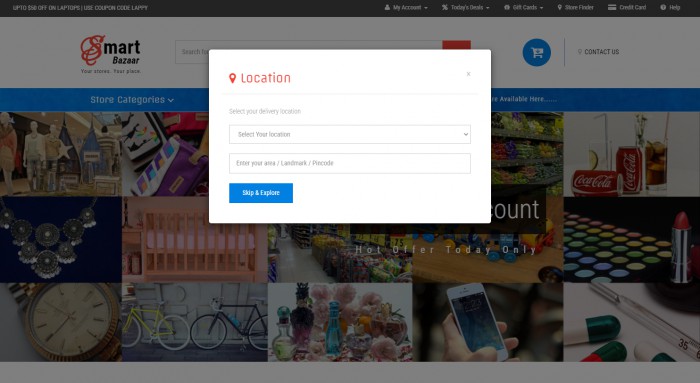Close the Location dialog
The width and height of the screenshot is (700, 383).
(468, 74)
